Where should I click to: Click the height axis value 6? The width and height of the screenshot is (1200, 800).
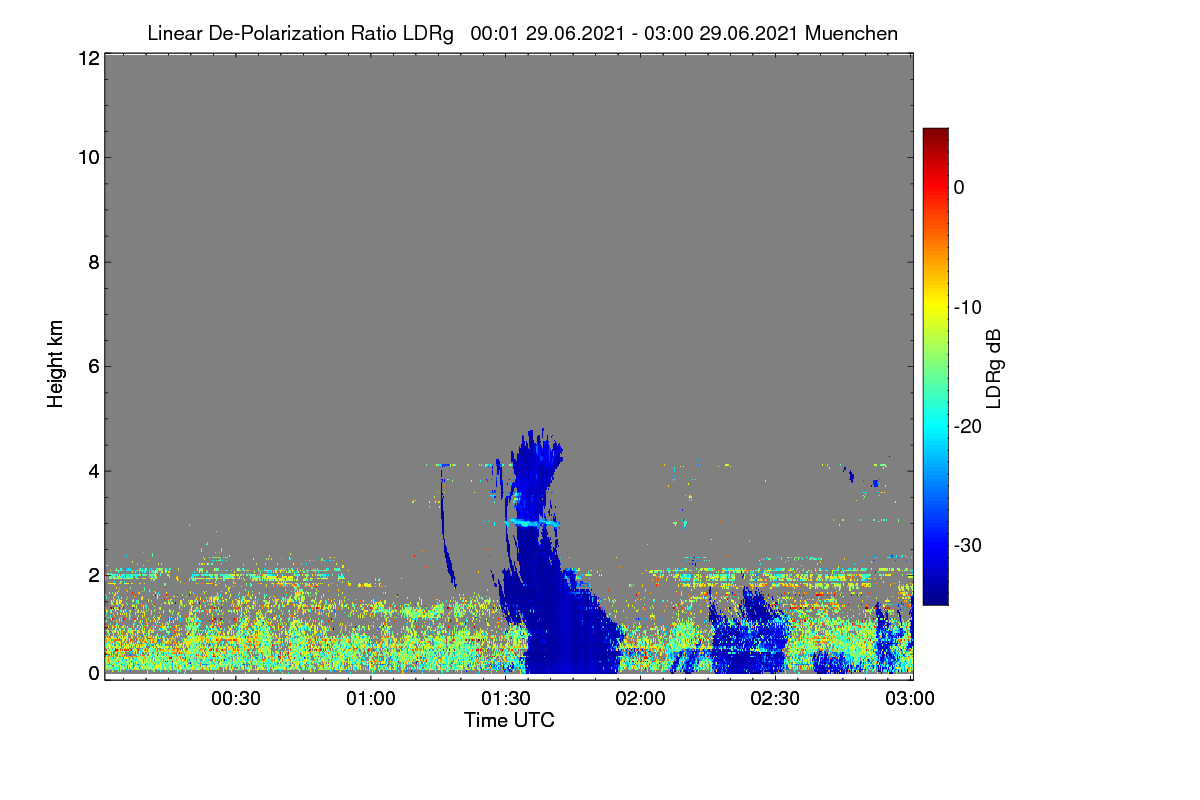(x=92, y=366)
